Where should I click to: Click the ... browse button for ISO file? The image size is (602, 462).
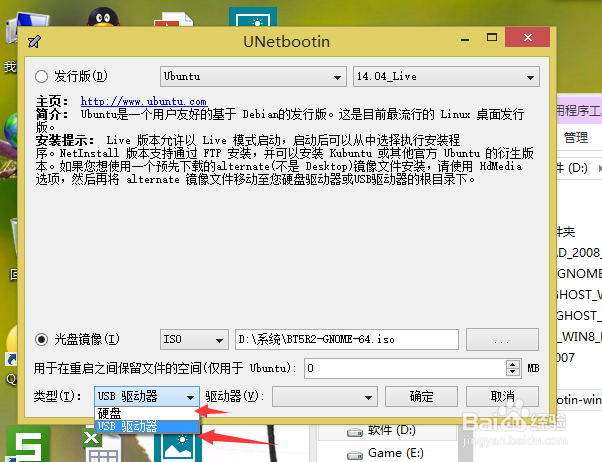pyautogui.click(x=502, y=339)
